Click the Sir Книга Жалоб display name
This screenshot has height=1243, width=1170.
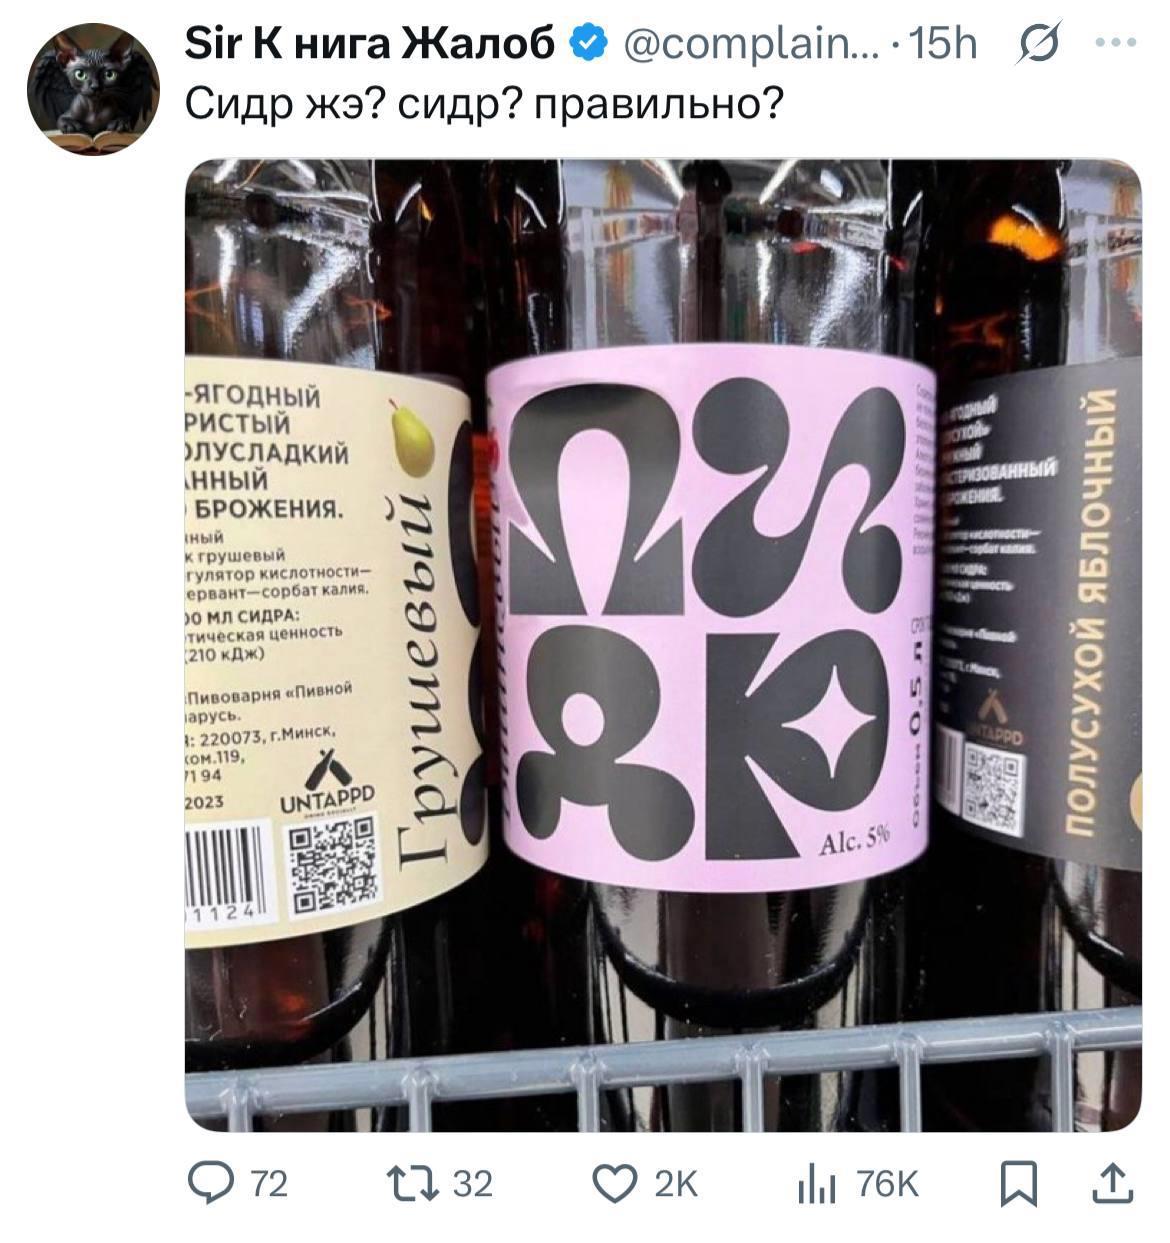click(x=370, y=43)
